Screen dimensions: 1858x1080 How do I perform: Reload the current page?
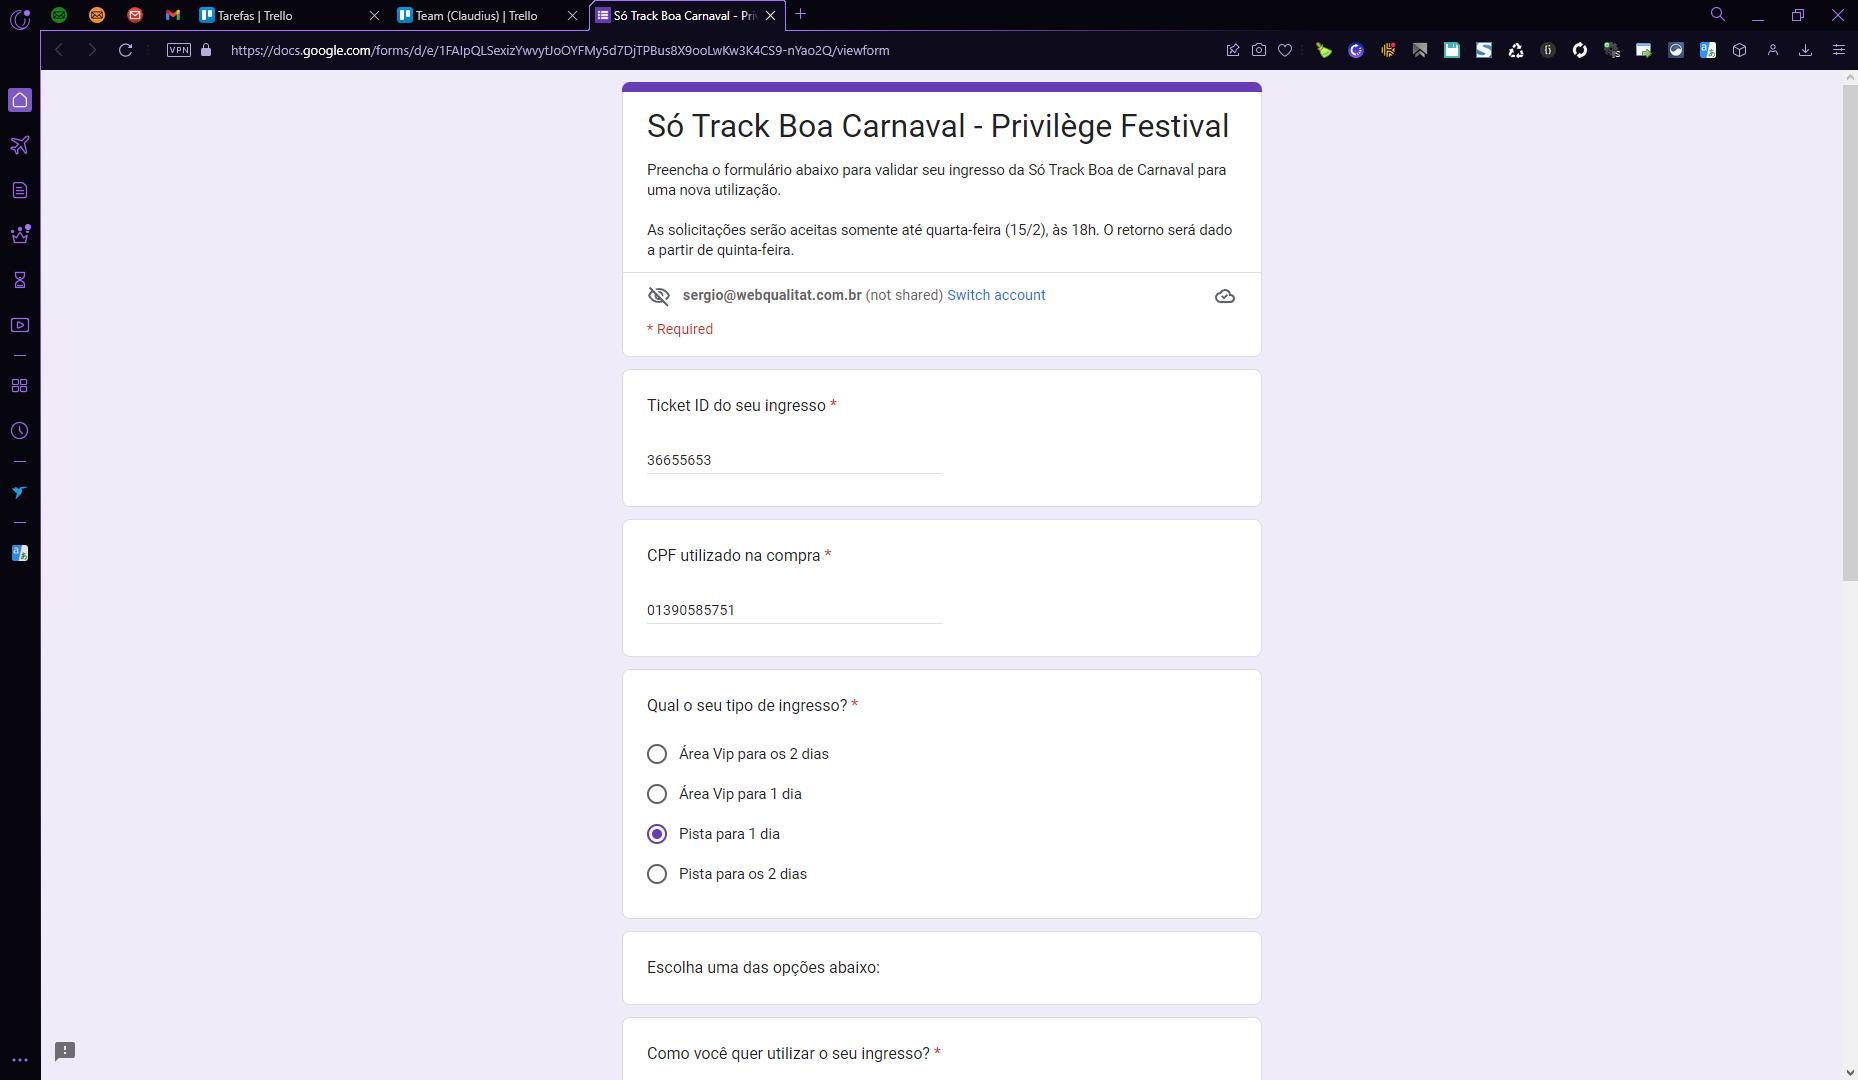point(125,50)
